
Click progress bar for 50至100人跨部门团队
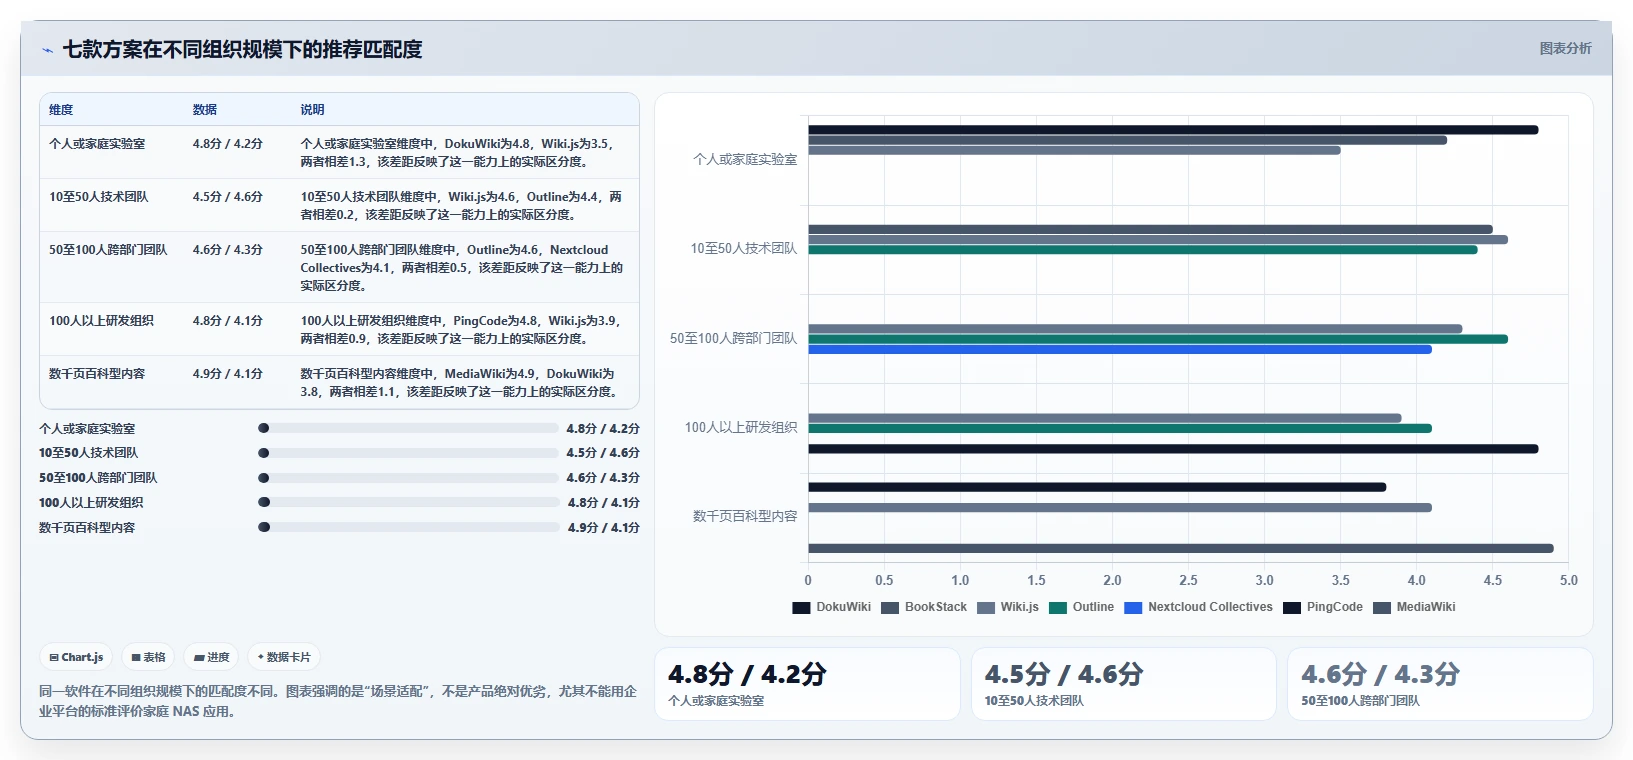pyautogui.click(x=408, y=478)
